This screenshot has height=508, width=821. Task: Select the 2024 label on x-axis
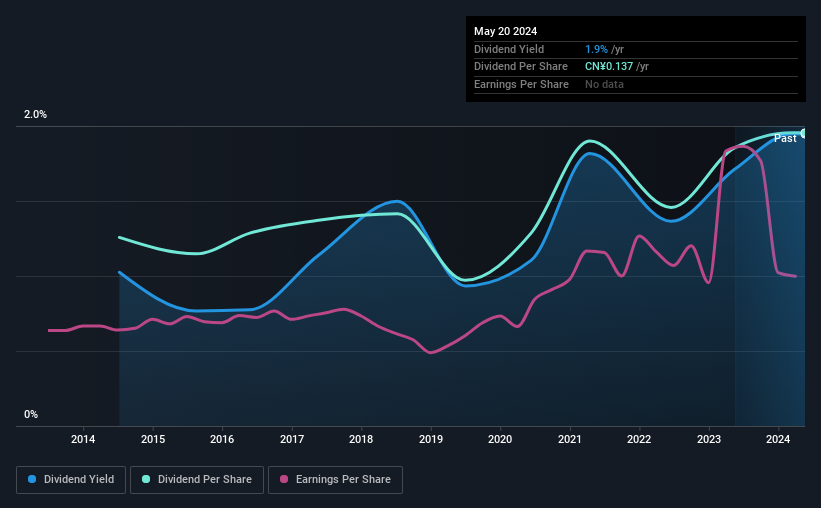(x=778, y=439)
